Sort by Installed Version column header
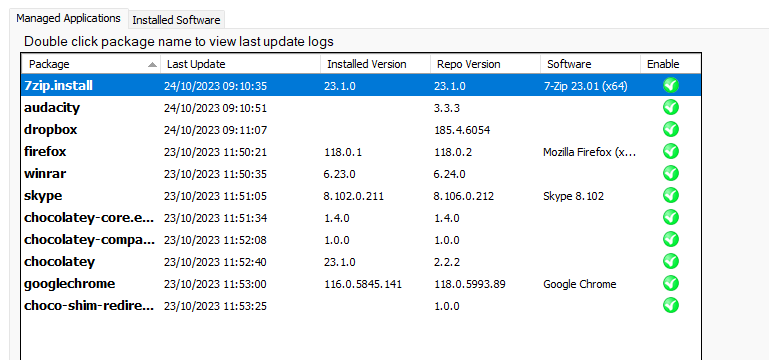The width and height of the screenshot is (769, 360). click(375, 64)
